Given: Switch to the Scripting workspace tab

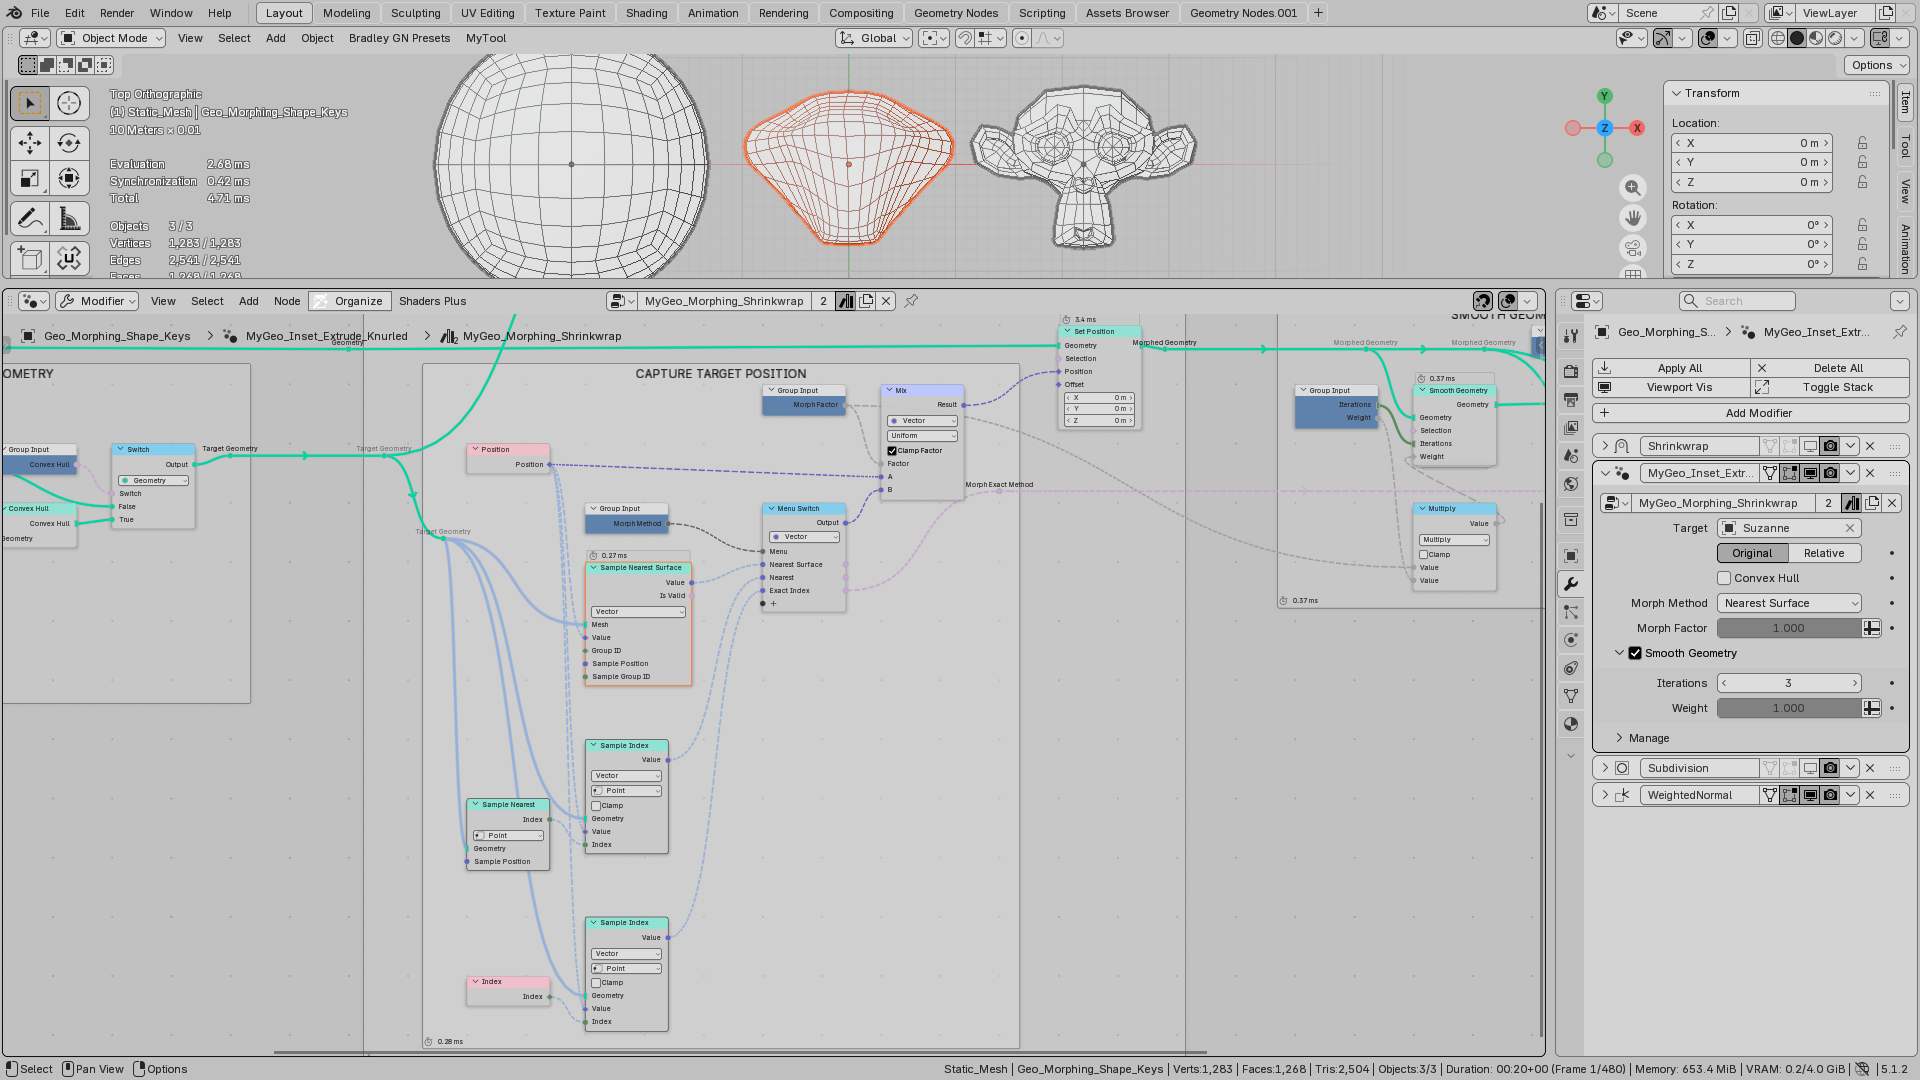Looking at the screenshot, I should coord(1041,13).
